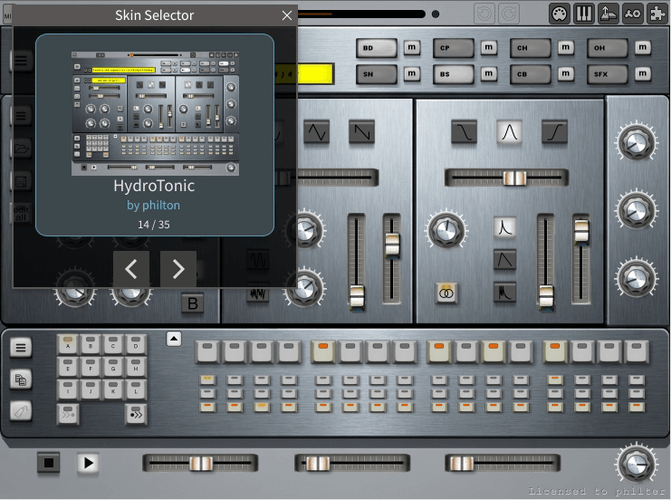
Task: Mute the CH drum channel
Action: point(566,48)
